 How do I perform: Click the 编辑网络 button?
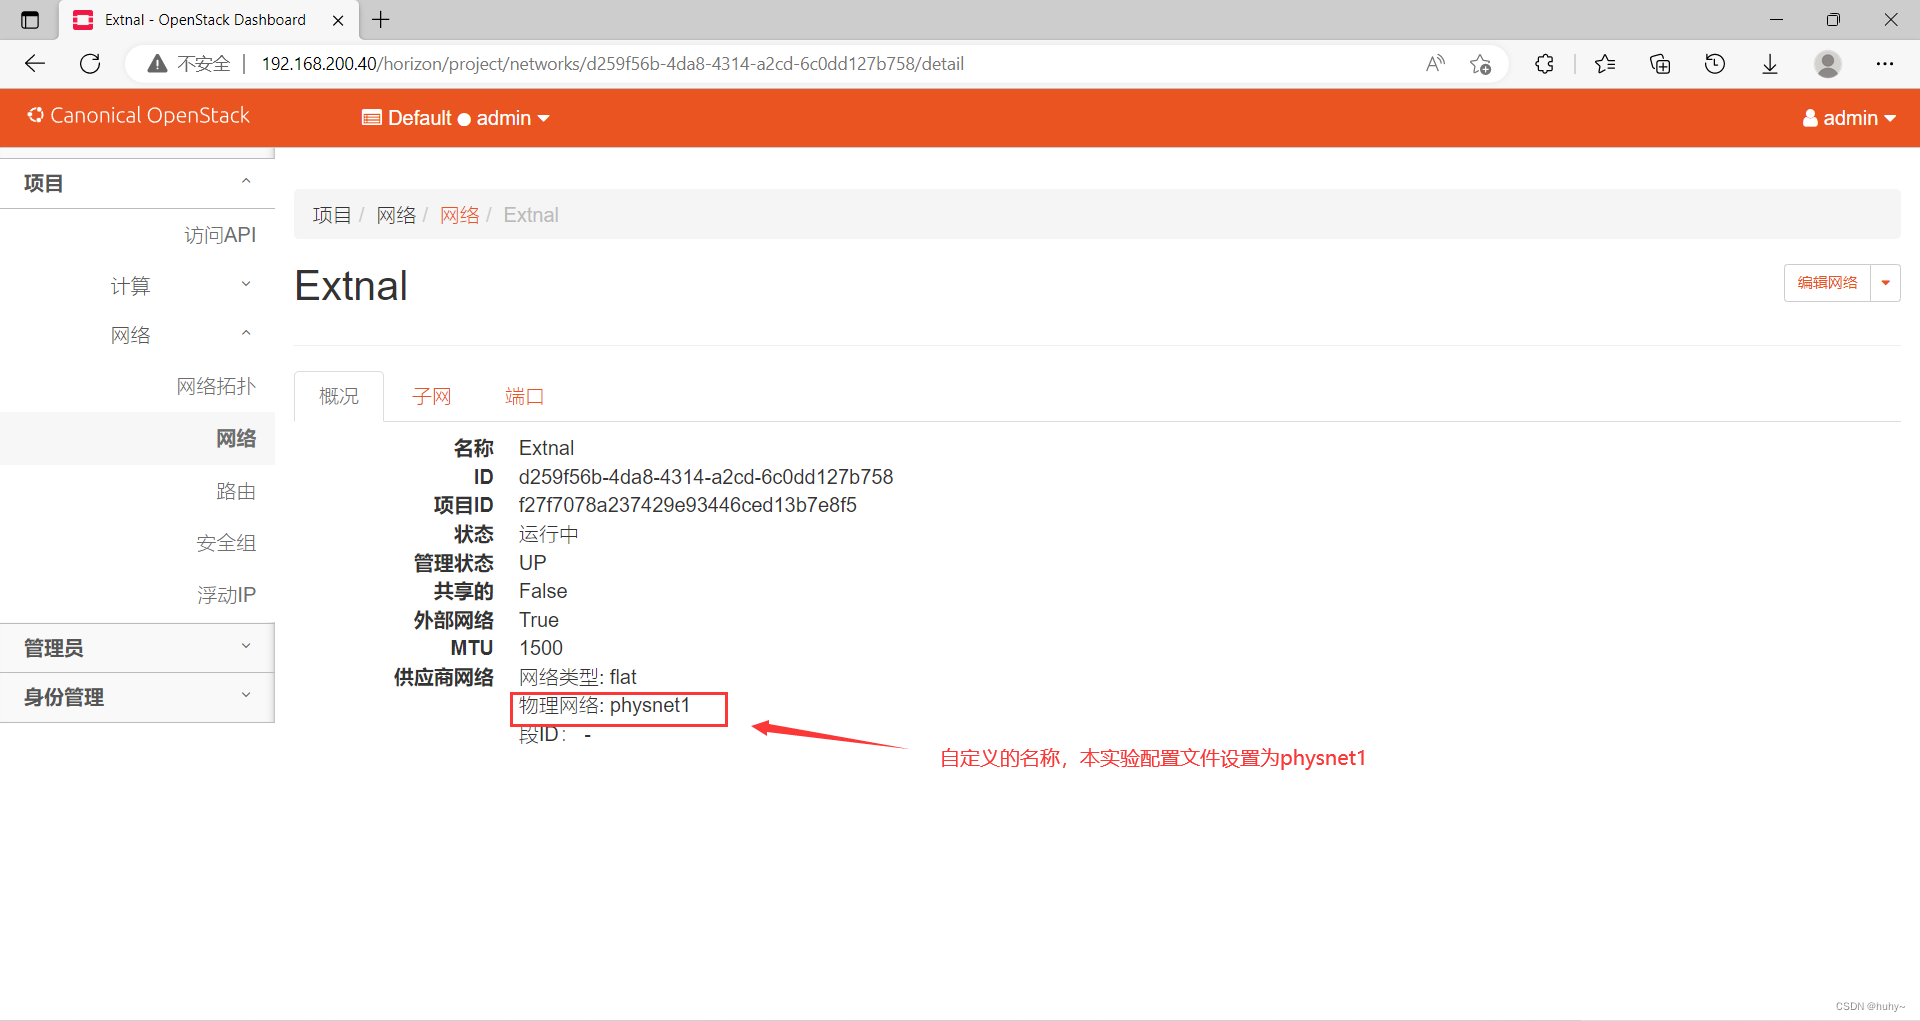pyautogui.click(x=1827, y=283)
